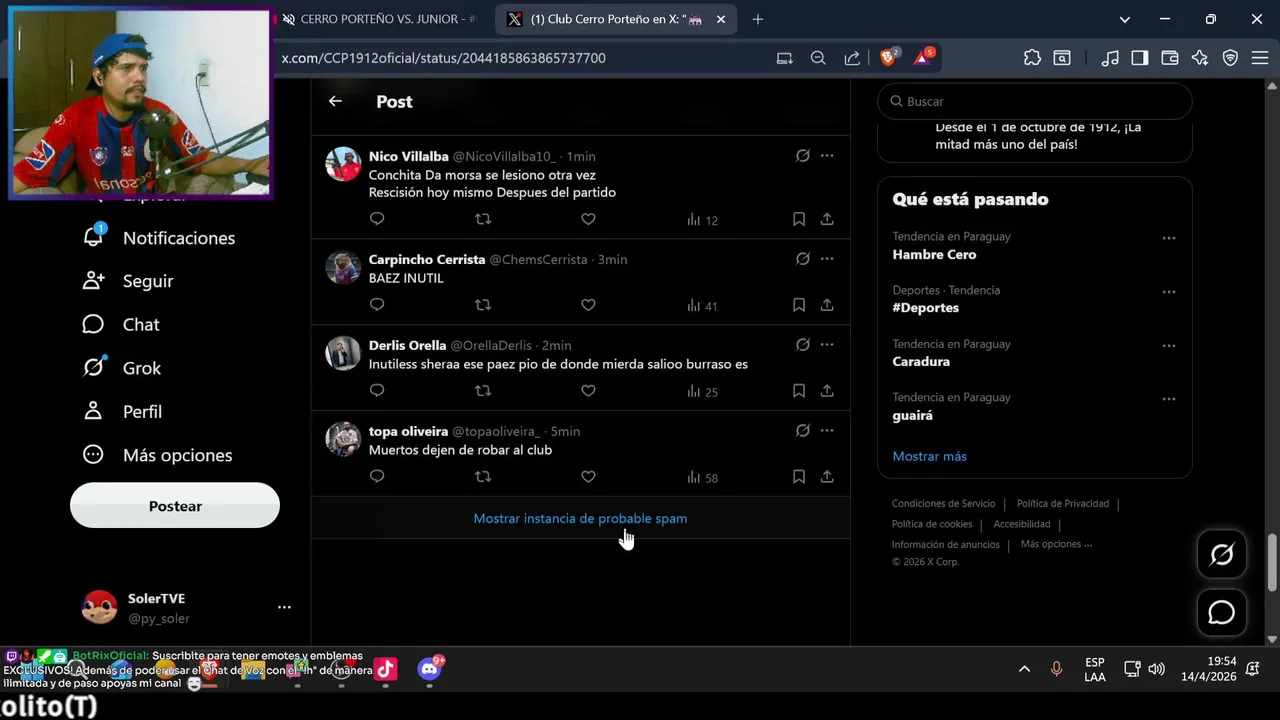Open options for #Deportes trend
The width and height of the screenshot is (1280, 720).
click(1168, 292)
